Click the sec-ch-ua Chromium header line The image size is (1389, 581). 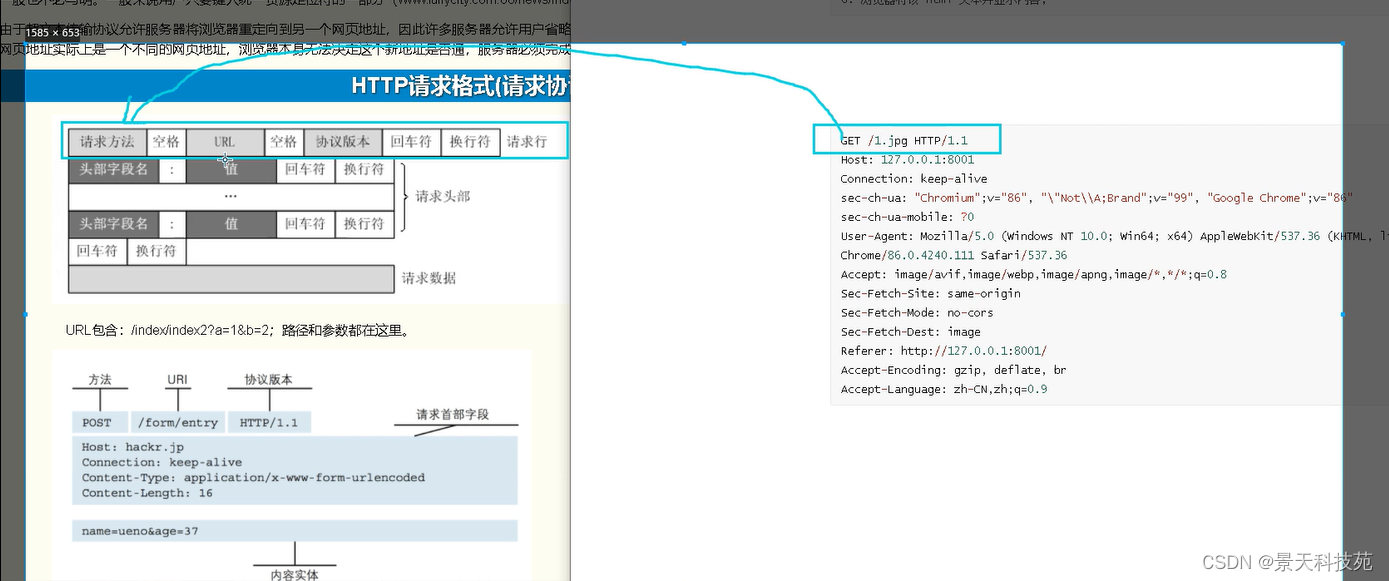click(1096, 197)
